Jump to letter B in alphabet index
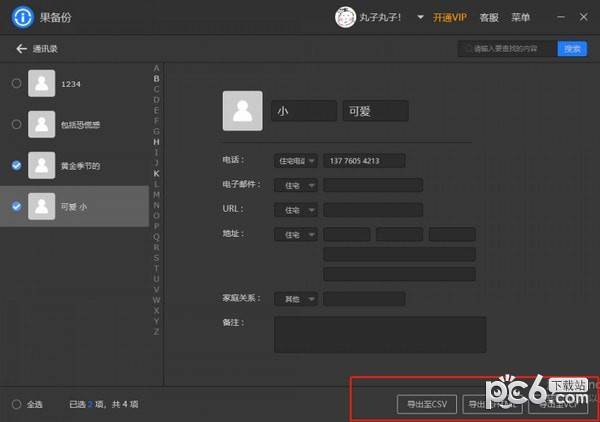Viewport: 600px width, 422px height. [156, 79]
